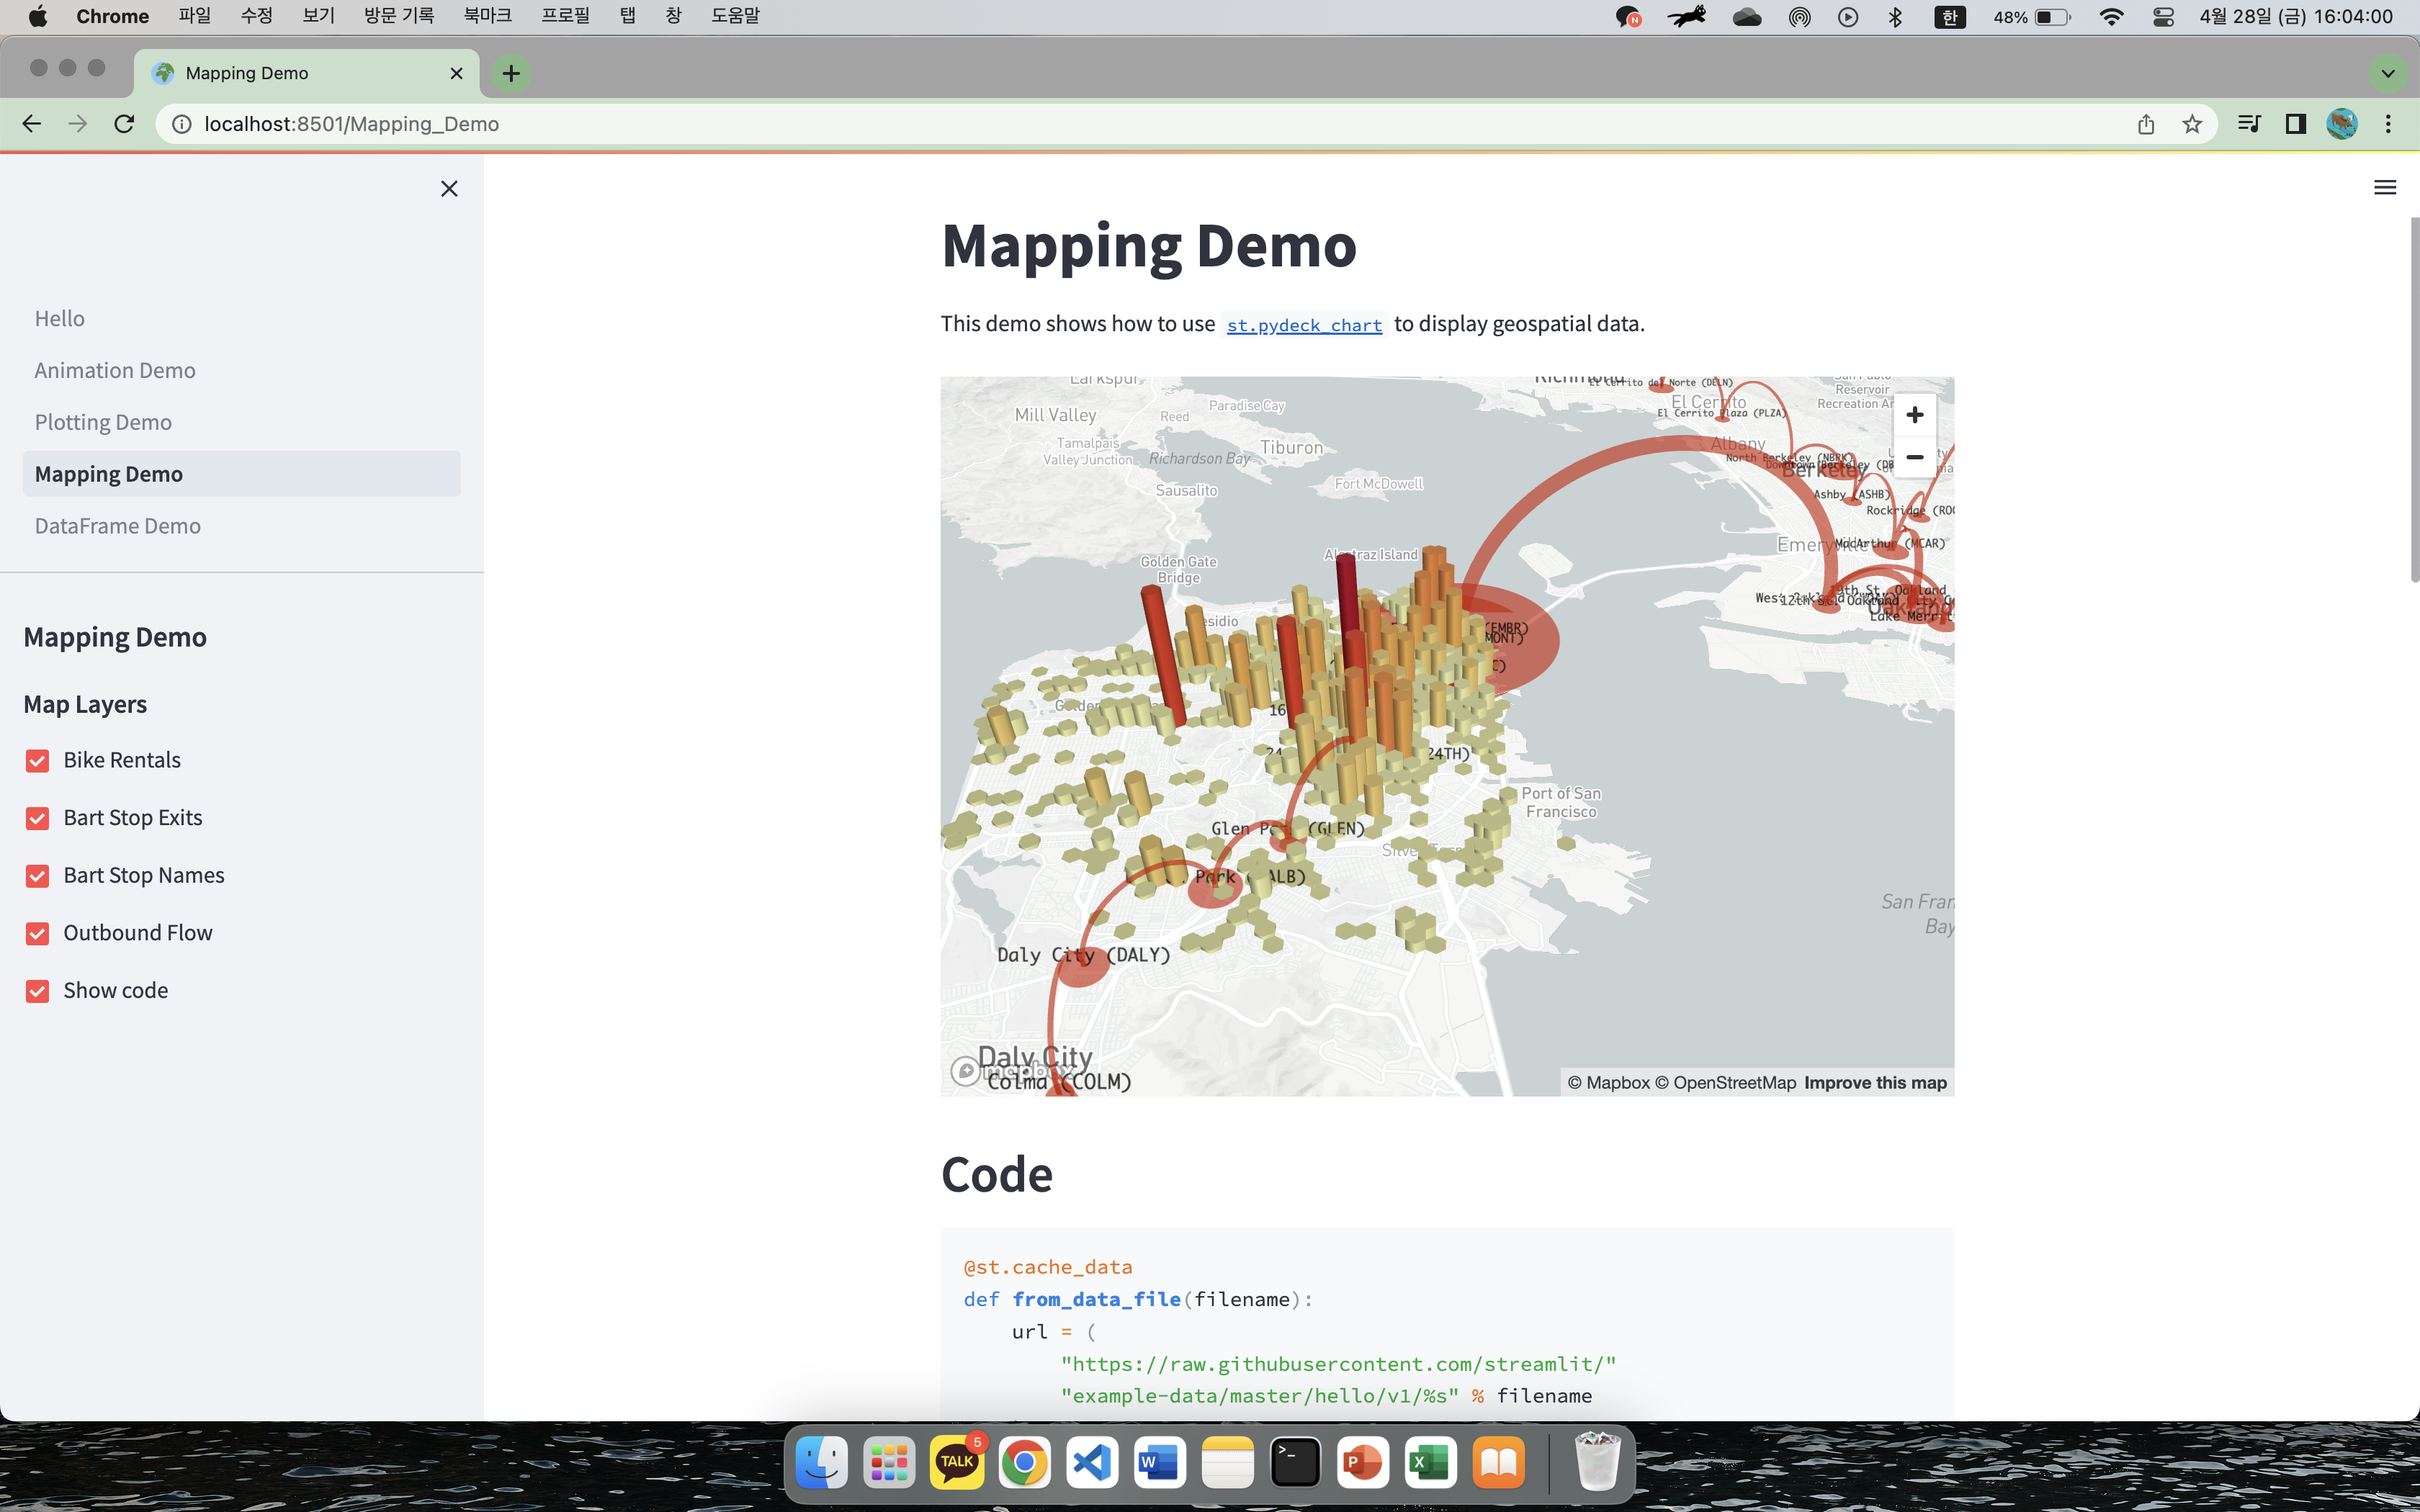Collapse the sidebar with the X icon
Image resolution: width=2420 pixels, height=1512 pixels.
pyautogui.click(x=449, y=189)
